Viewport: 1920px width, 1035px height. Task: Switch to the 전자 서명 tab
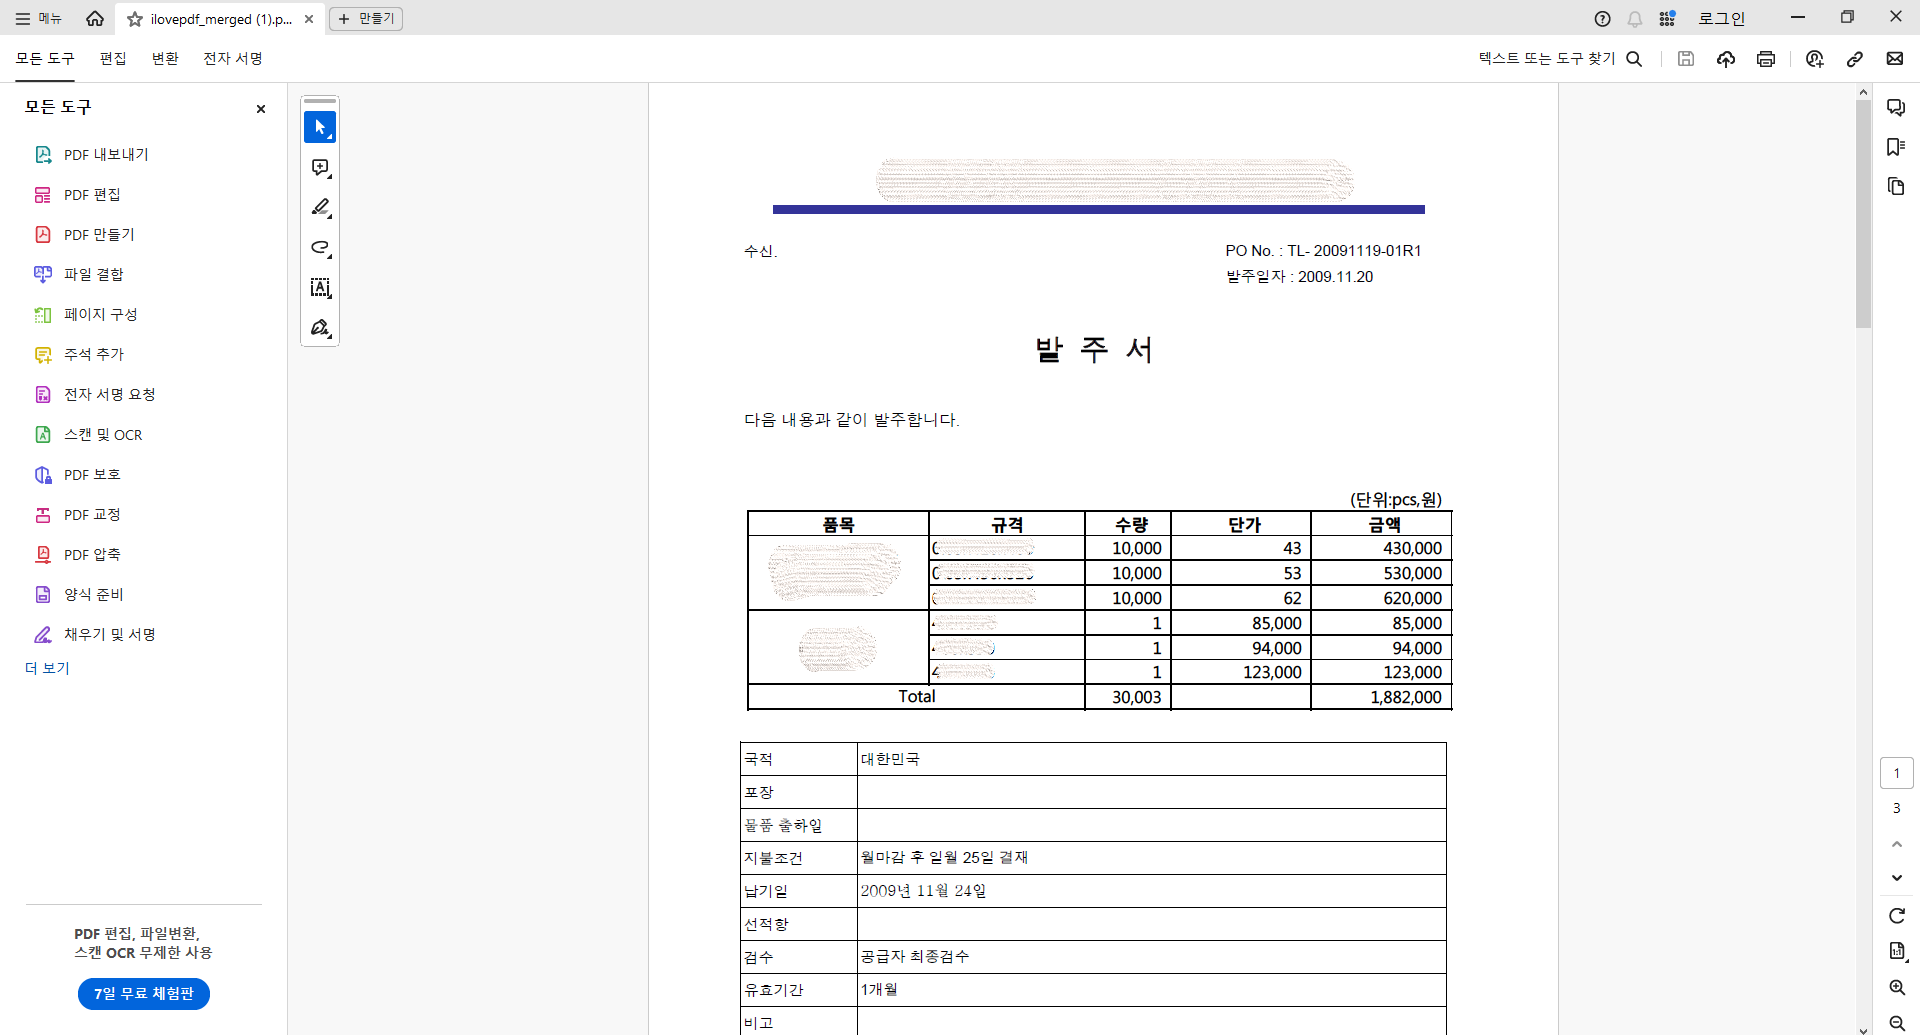231,58
